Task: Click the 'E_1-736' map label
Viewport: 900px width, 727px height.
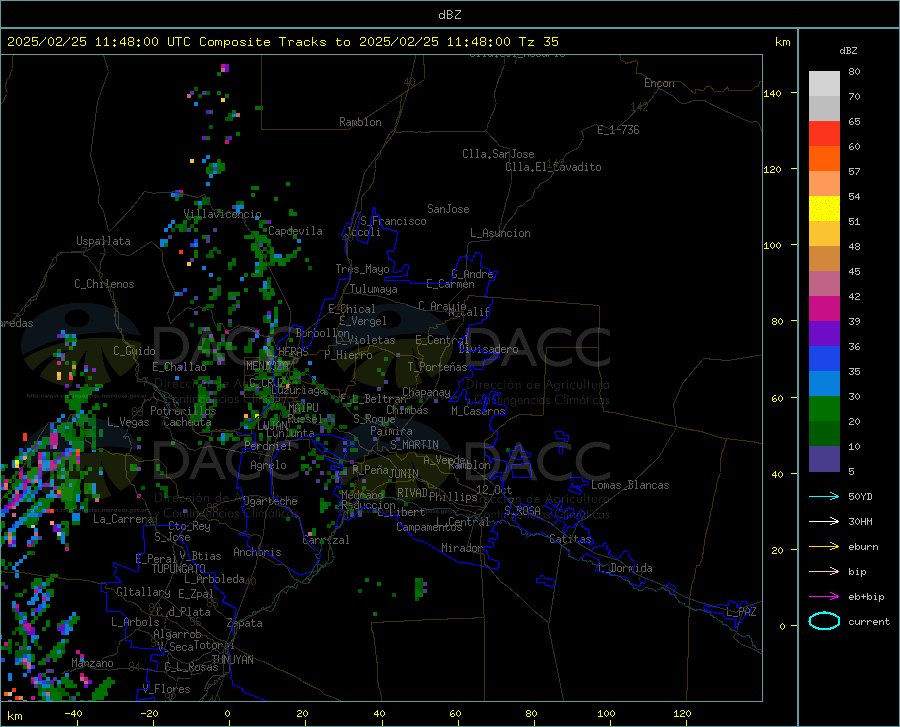Action: 618,130
